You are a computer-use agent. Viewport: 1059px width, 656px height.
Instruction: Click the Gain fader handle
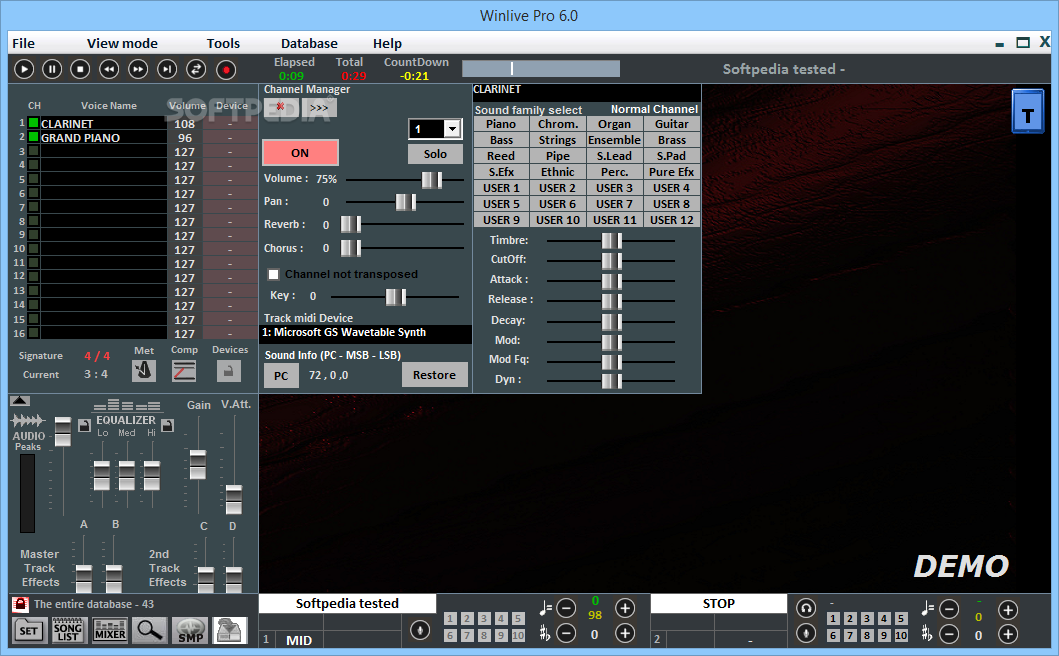click(198, 465)
